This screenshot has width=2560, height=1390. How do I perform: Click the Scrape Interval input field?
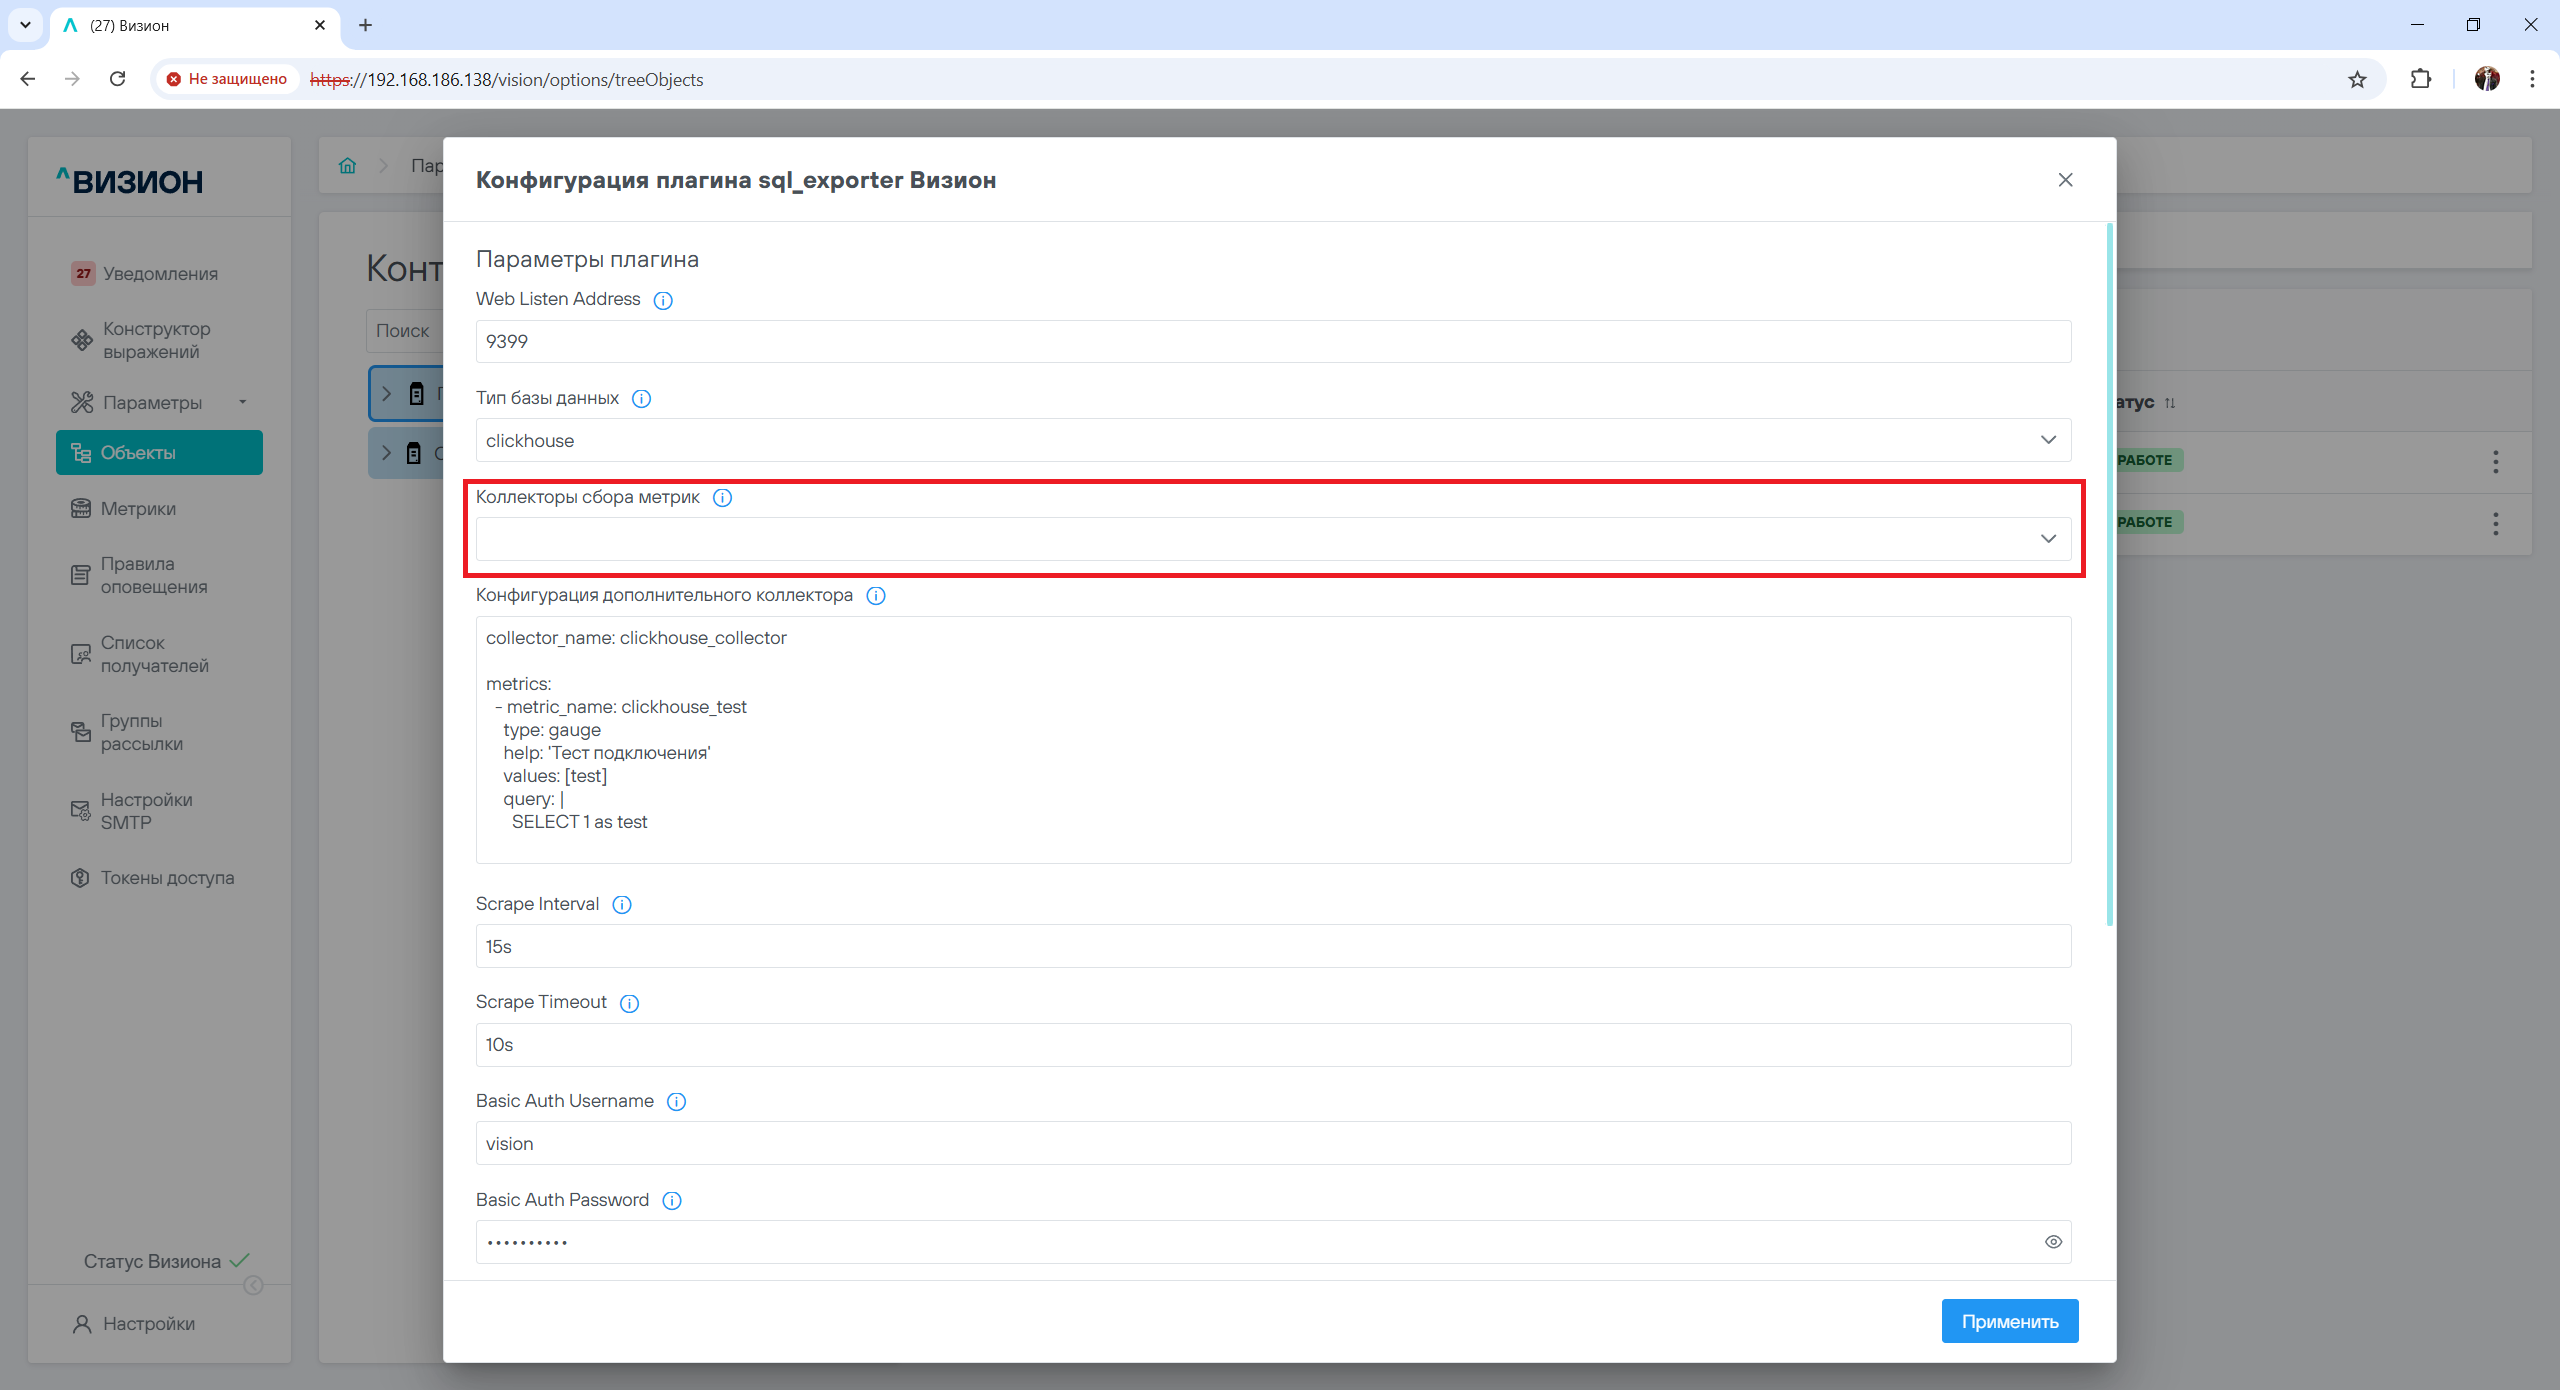(1272, 946)
